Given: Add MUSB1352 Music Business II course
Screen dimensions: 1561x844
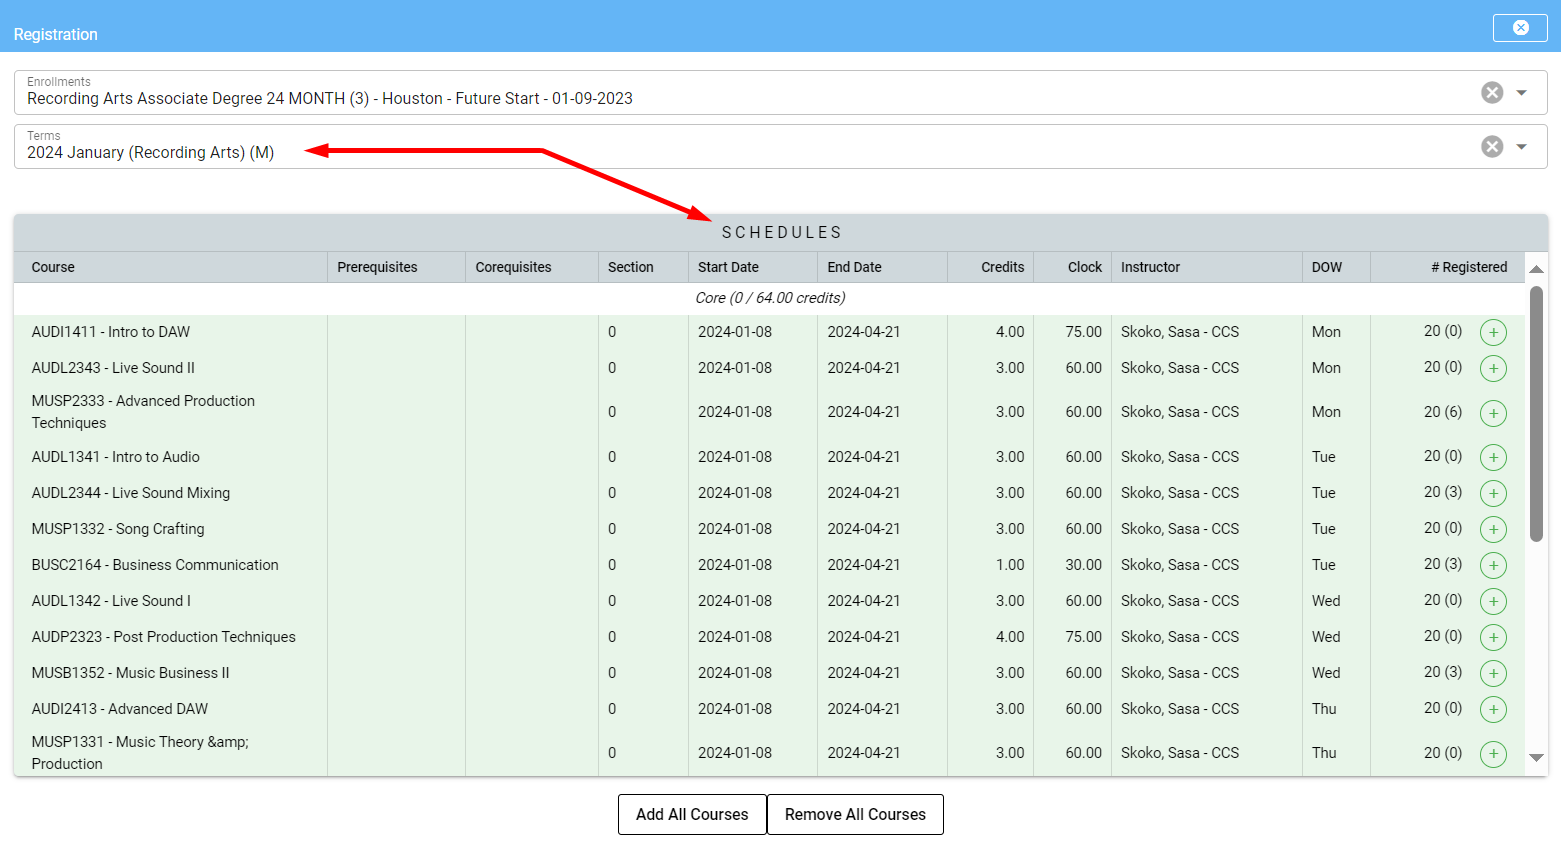Looking at the screenshot, I should [1492, 673].
